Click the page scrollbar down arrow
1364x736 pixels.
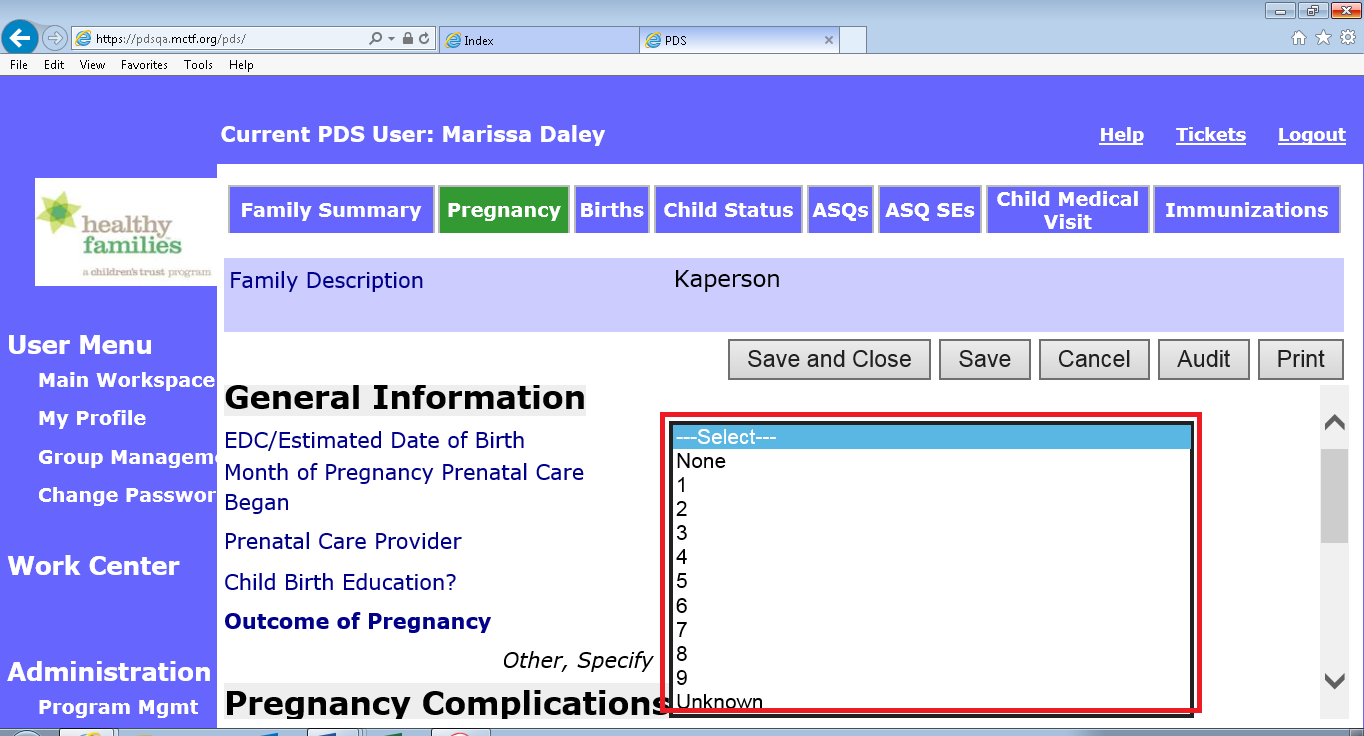coord(1334,681)
